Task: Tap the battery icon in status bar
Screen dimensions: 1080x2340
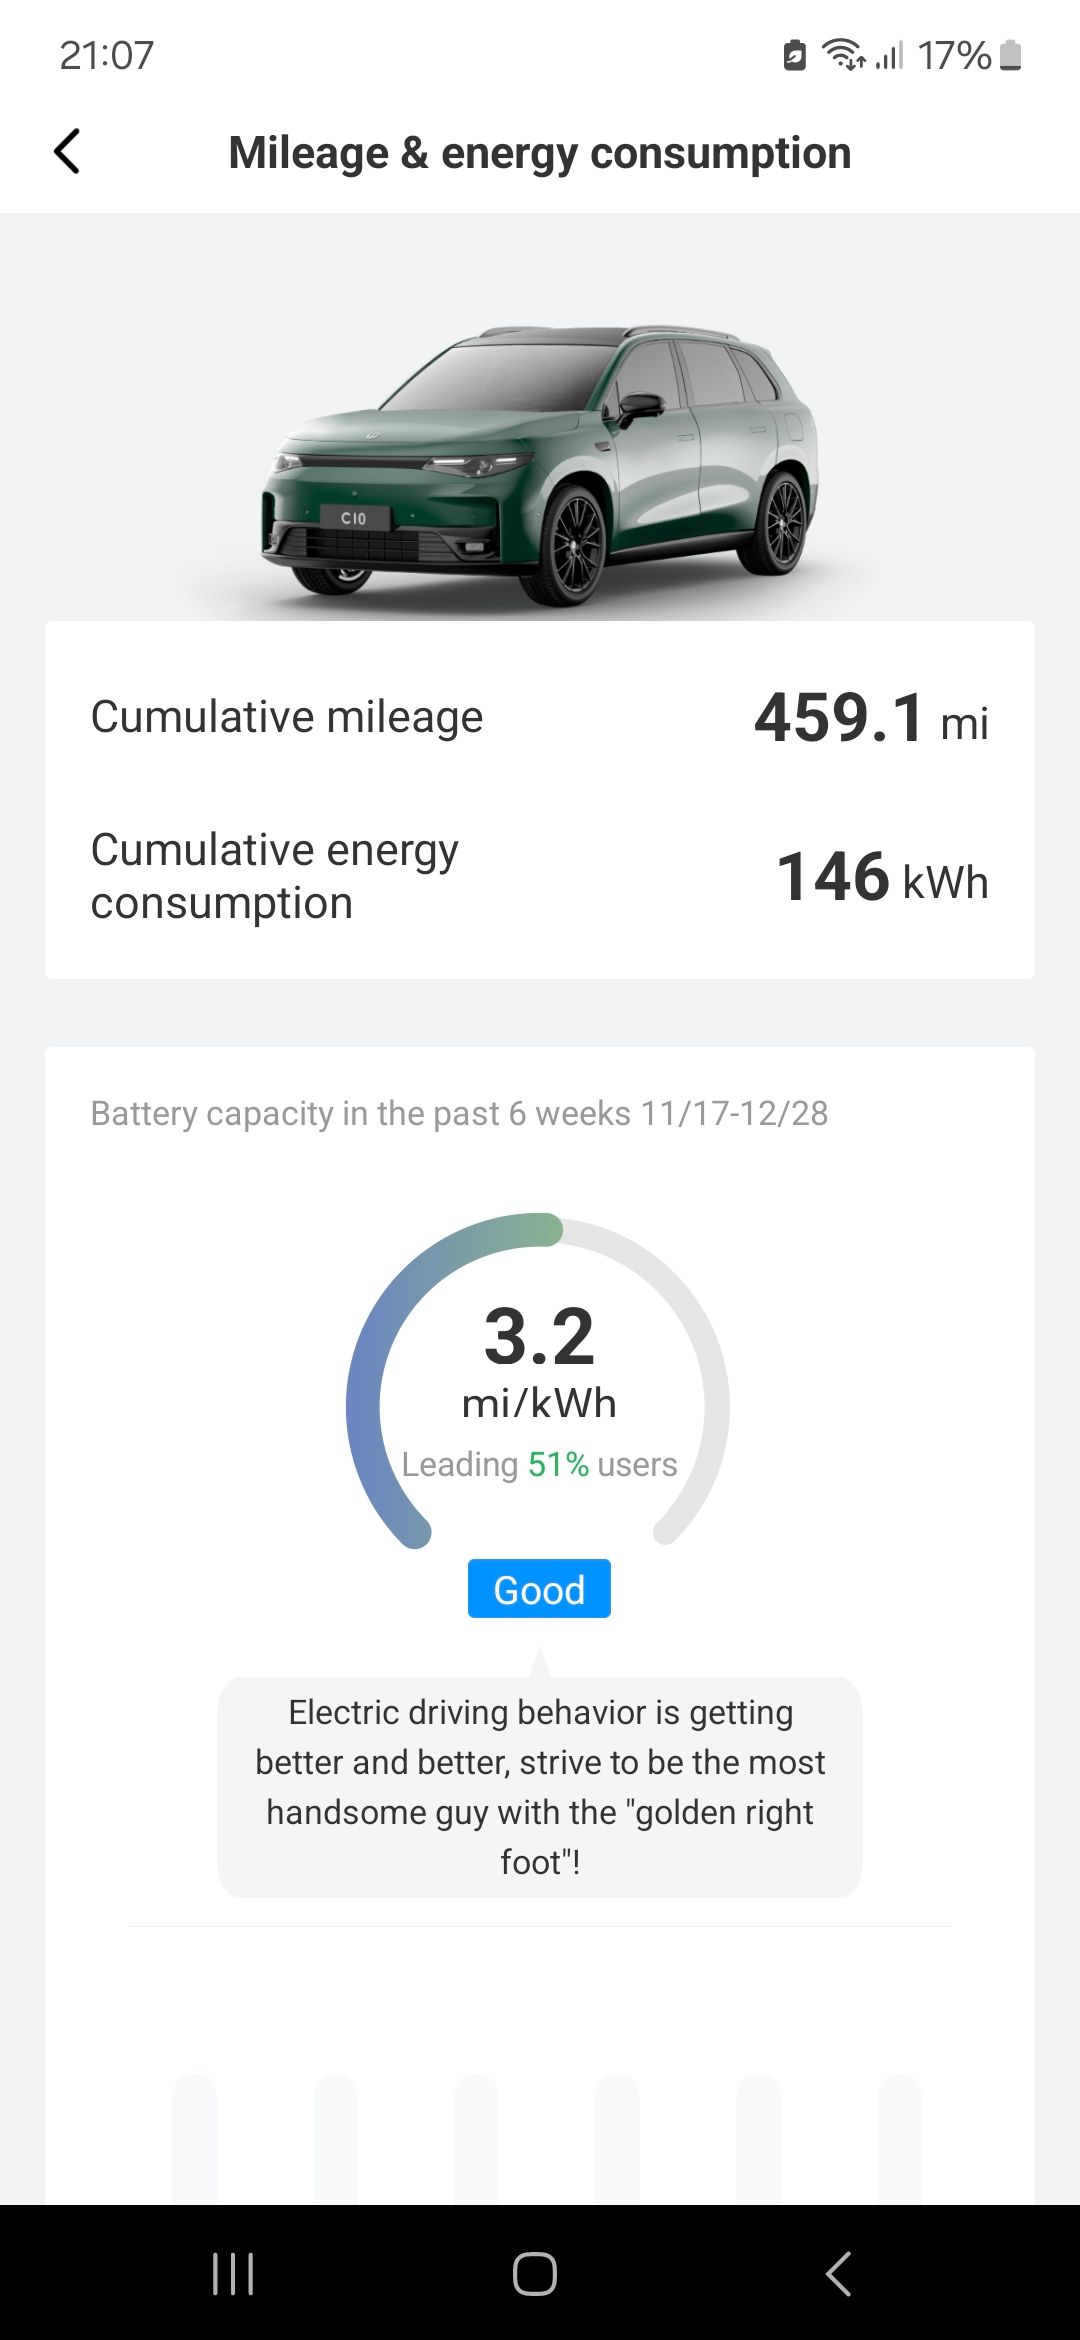Action: click(x=1011, y=55)
